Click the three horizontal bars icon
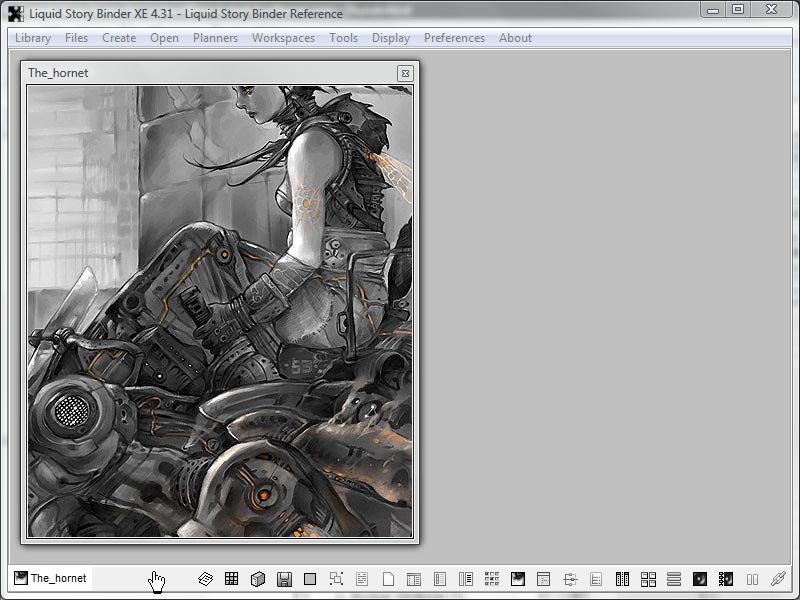The image size is (800, 600). pyautogui.click(x=674, y=578)
